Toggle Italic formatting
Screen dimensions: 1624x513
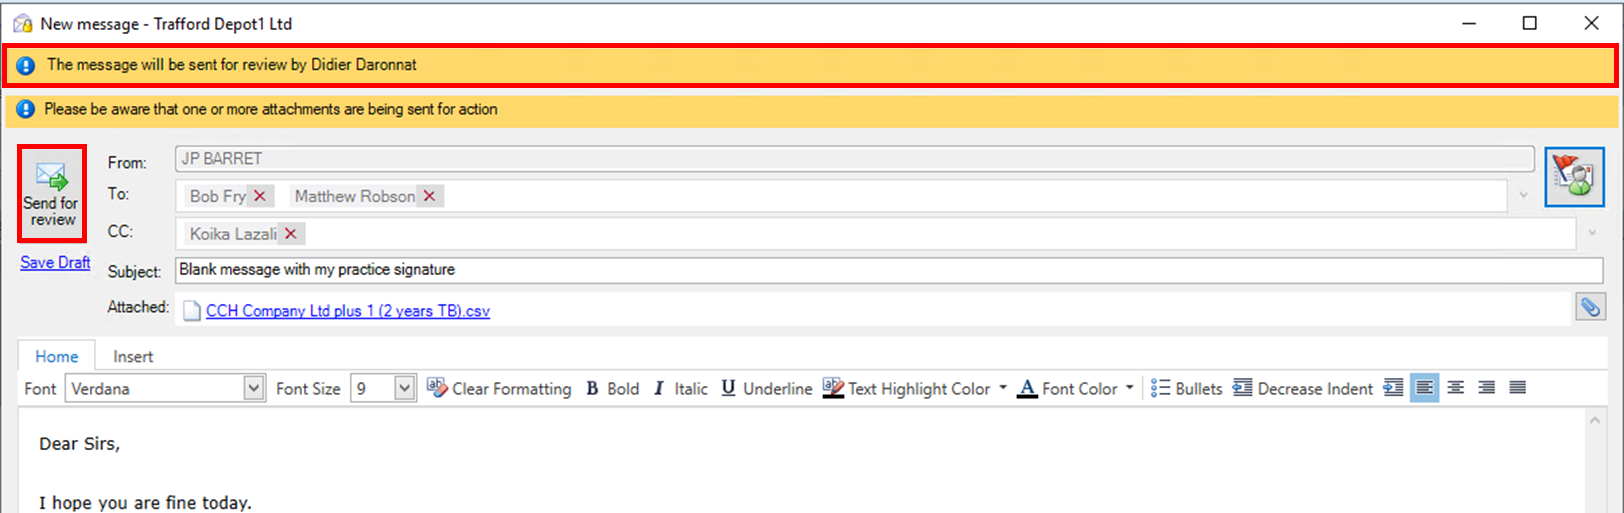click(681, 388)
